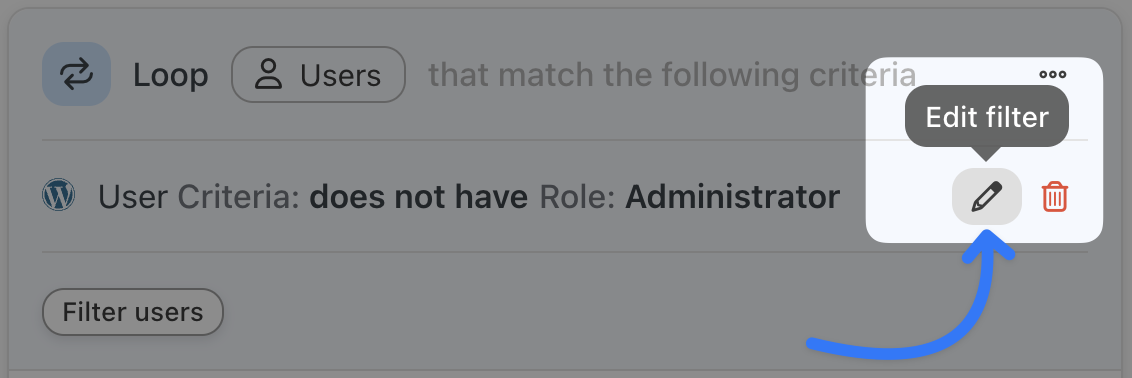Delete the filter using red trash icon

(1055, 196)
